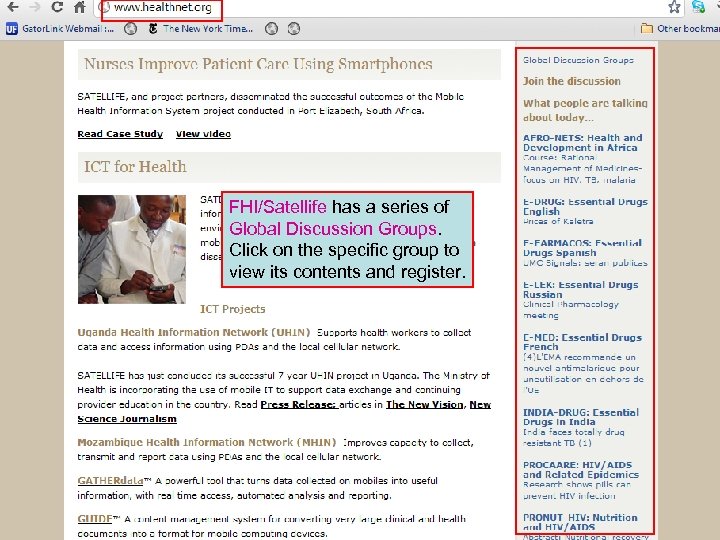Image resolution: width=720 pixels, height=540 pixels.
Task: Click the Skype extension icon
Action: click(x=698, y=6)
